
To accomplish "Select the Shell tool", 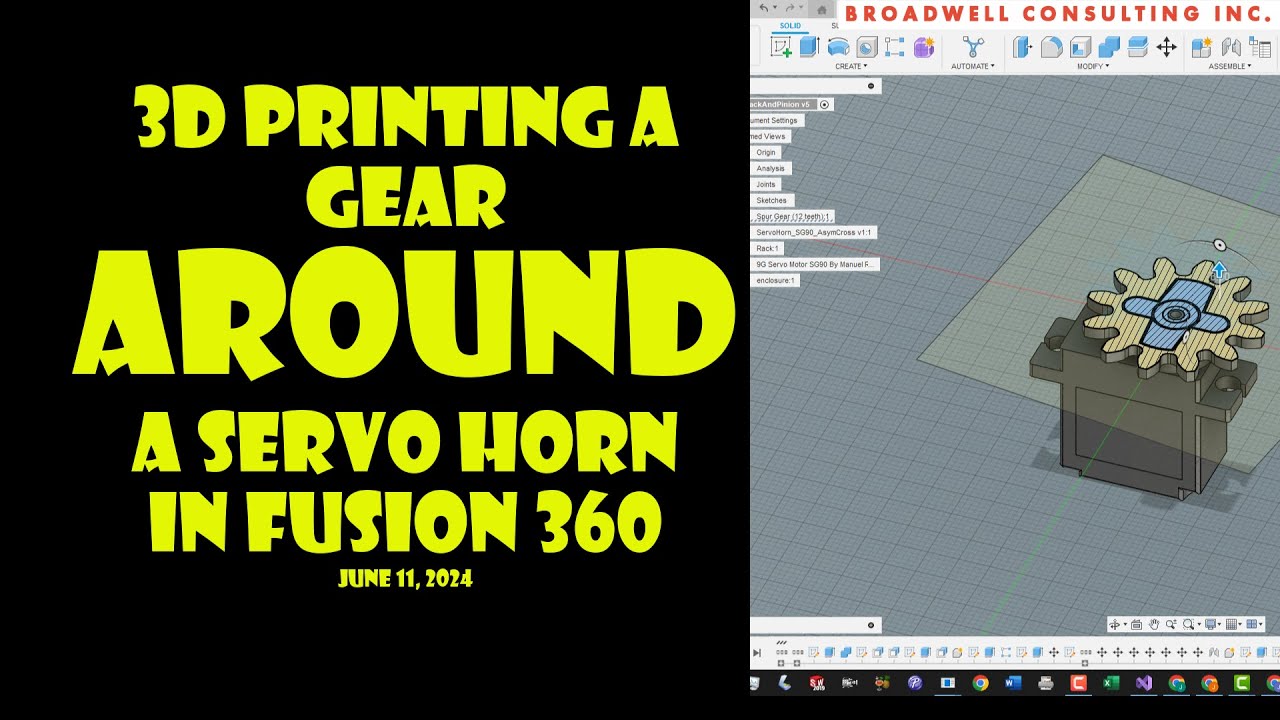I will 1080,47.
